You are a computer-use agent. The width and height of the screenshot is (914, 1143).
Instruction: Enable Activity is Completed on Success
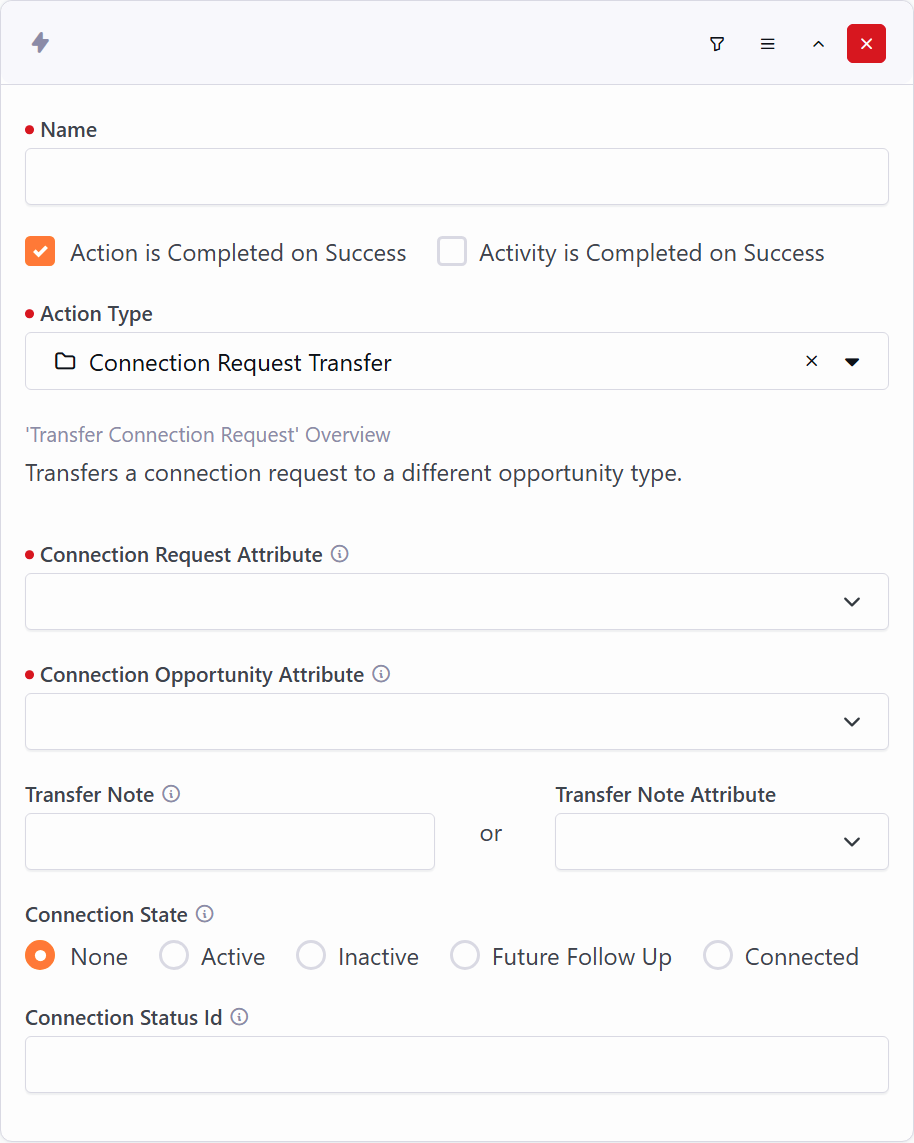pyautogui.click(x=452, y=252)
